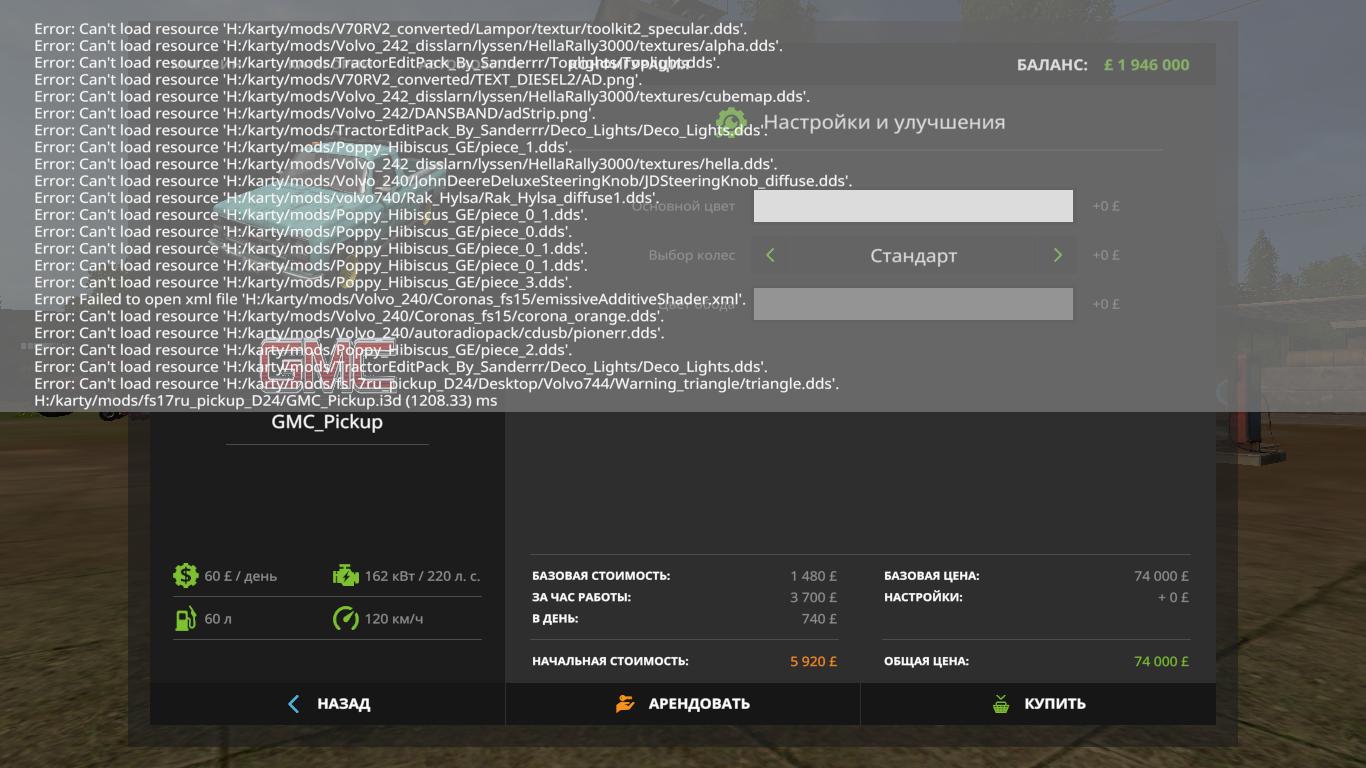The height and width of the screenshot is (768, 1366).
Task: Click the ОБЩАЯ ЦЕНА total 74 000 £
Action: point(1161,661)
